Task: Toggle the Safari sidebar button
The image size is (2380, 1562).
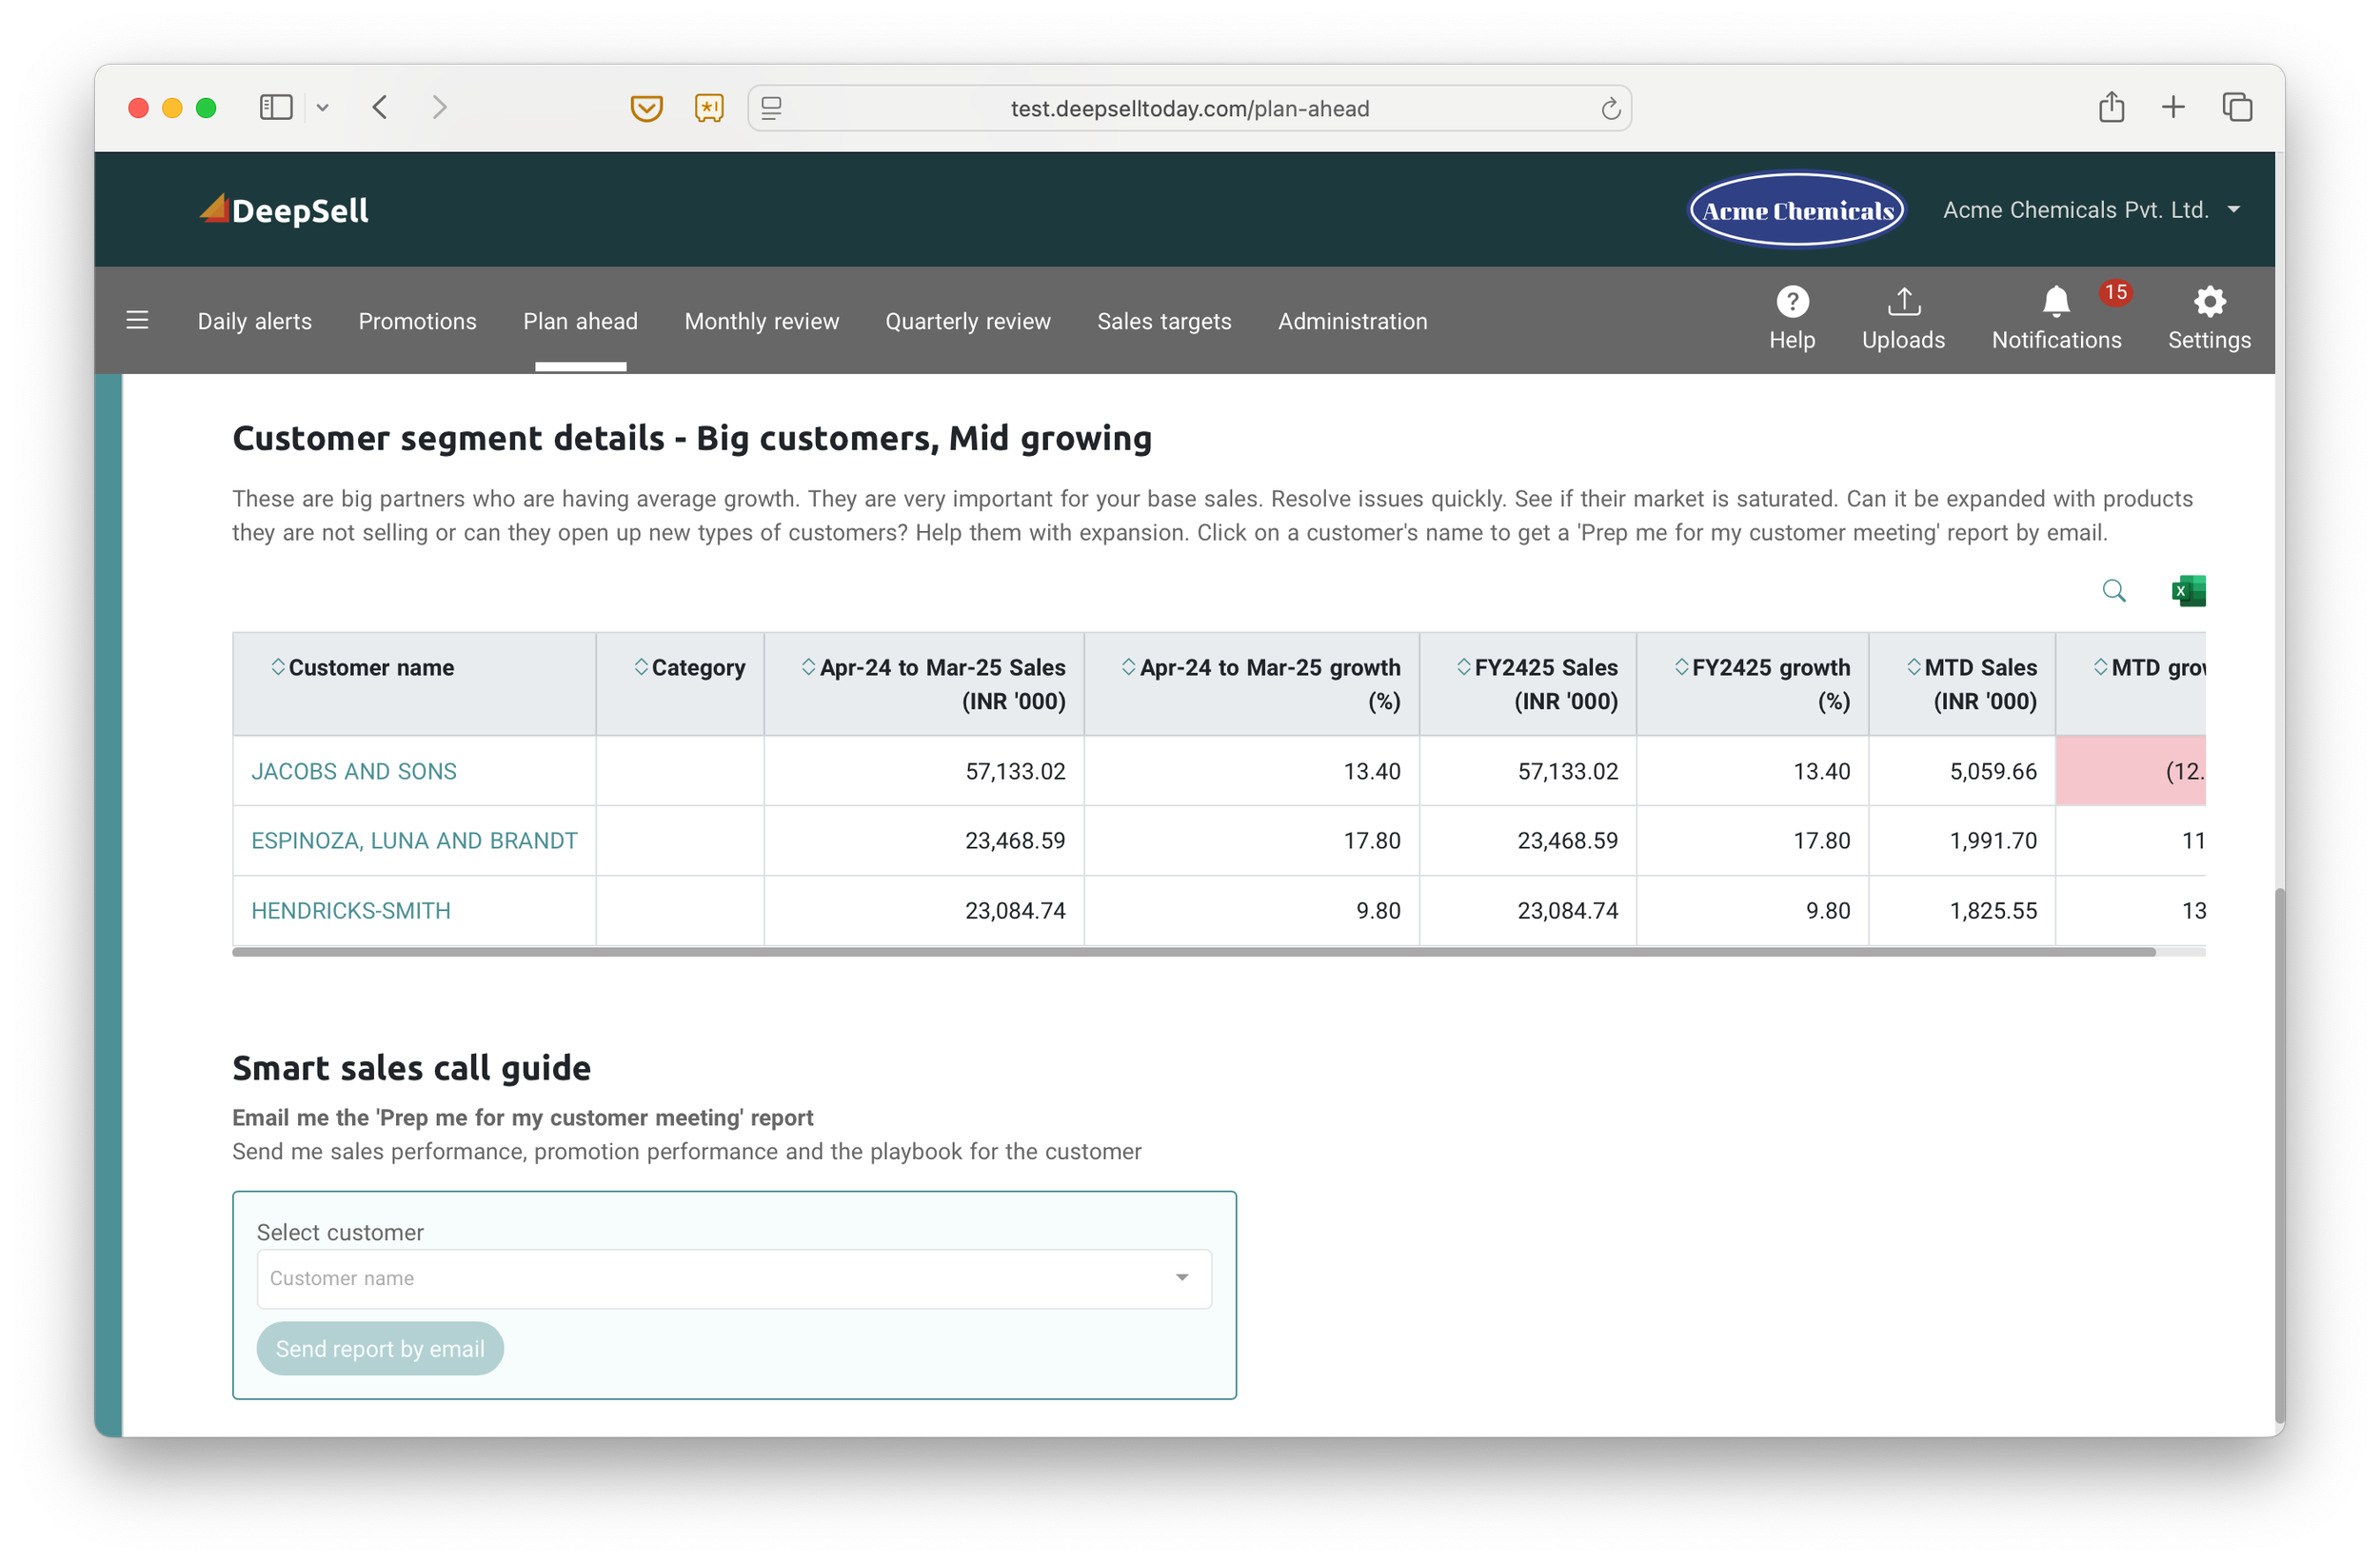Action: point(275,107)
